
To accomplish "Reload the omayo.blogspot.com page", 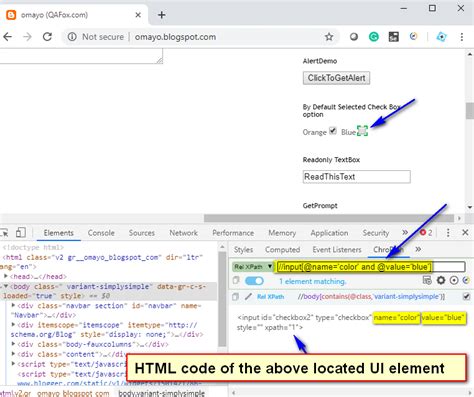I will (47, 37).
